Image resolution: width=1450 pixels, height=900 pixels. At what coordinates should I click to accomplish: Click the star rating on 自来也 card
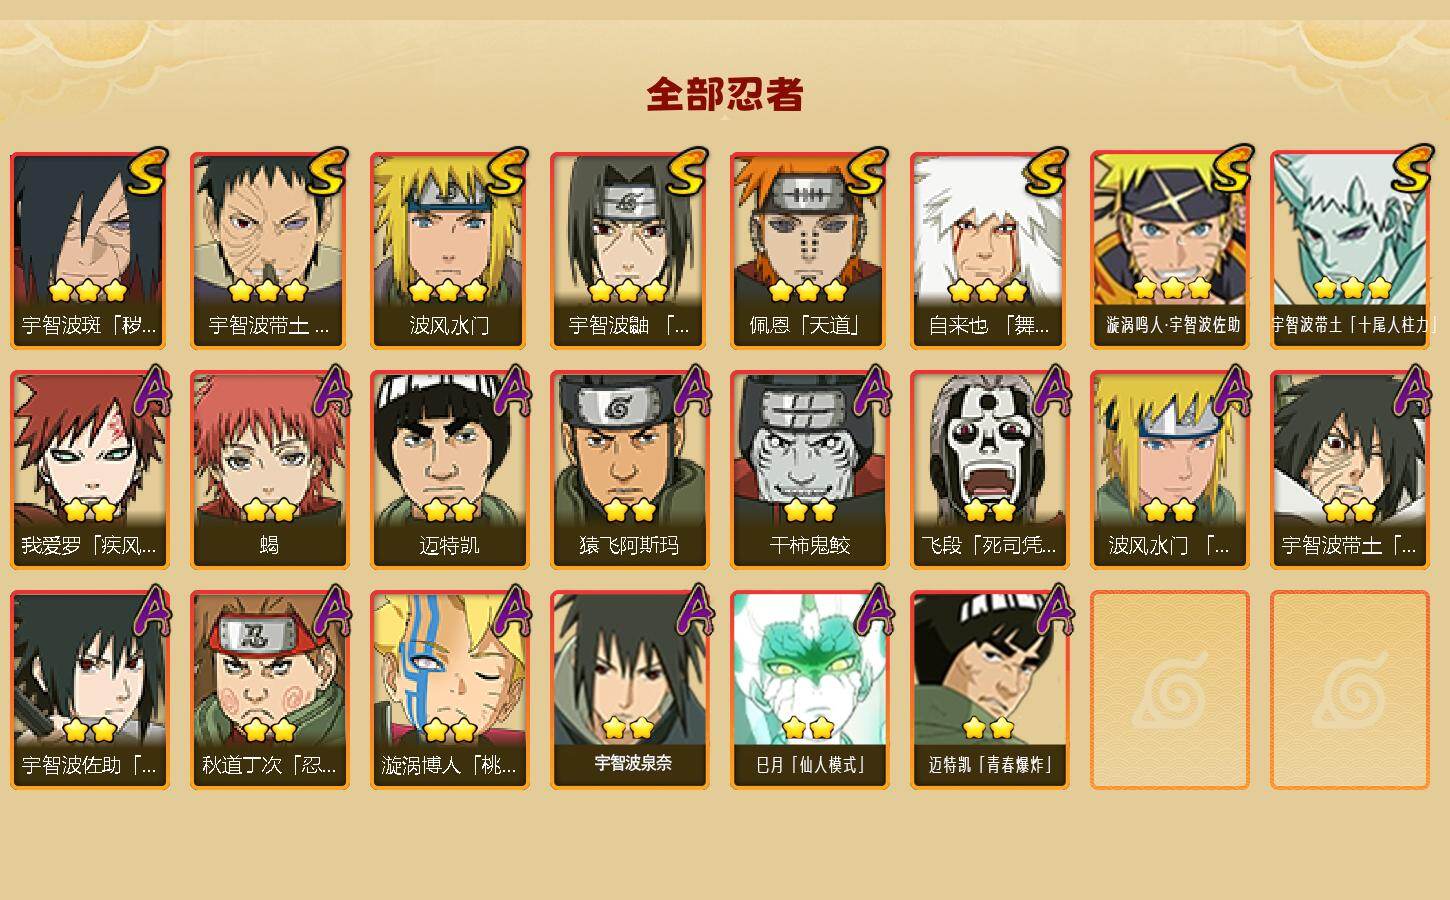pyautogui.click(x=988, y=291)
